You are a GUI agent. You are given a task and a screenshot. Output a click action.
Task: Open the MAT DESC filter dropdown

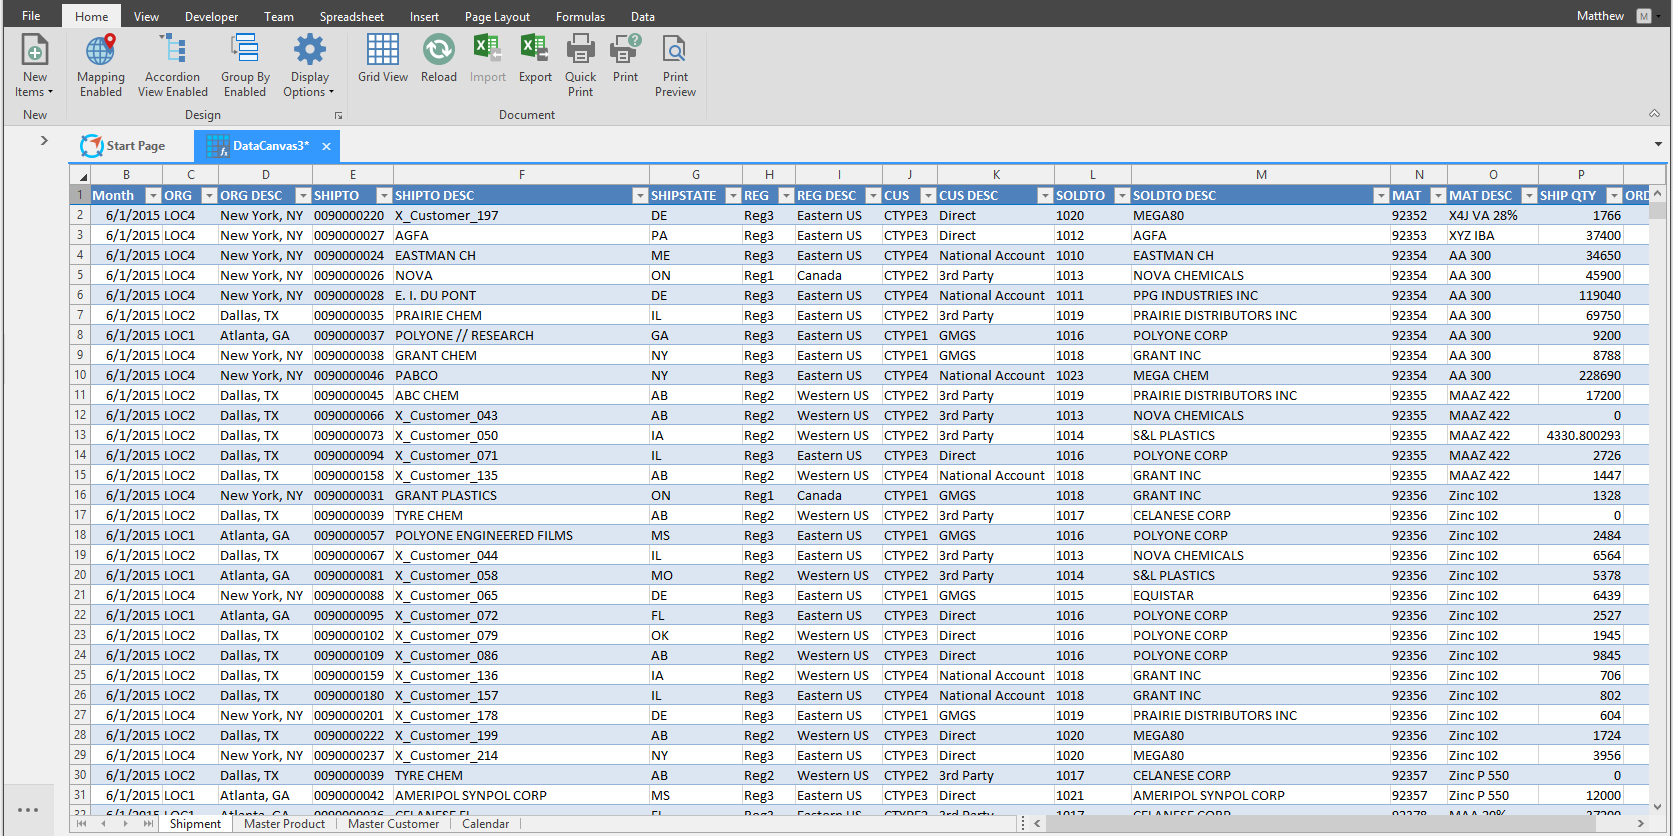pos(1529,196)
